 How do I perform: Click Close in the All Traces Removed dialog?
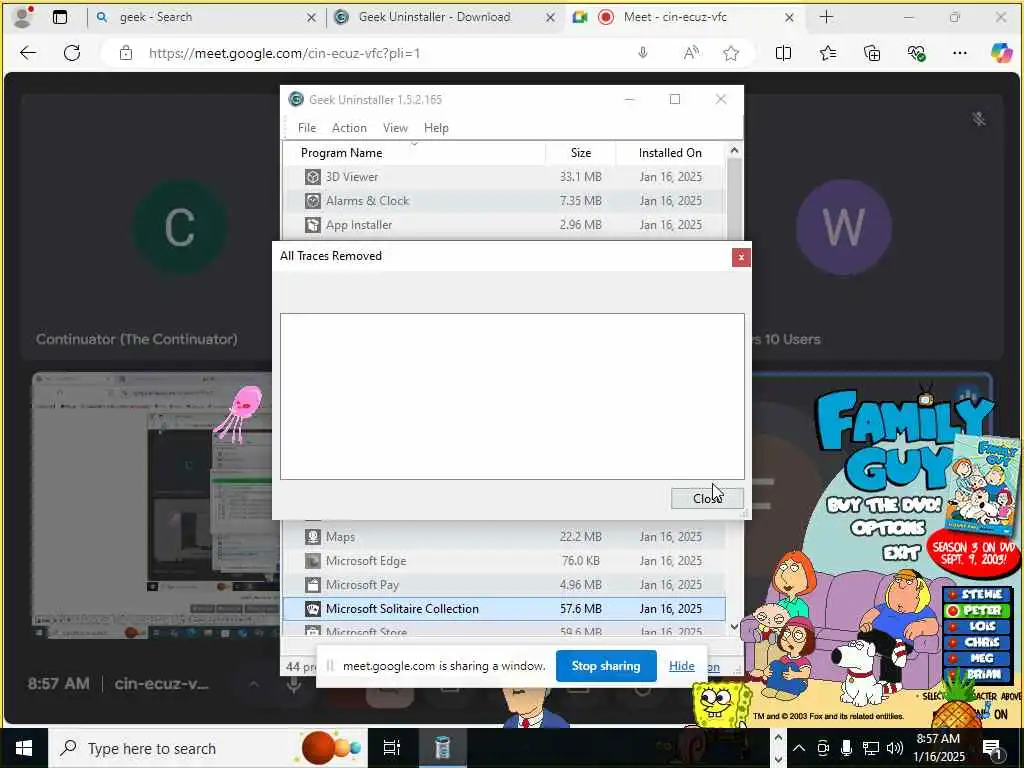click(x=707, y=498)
